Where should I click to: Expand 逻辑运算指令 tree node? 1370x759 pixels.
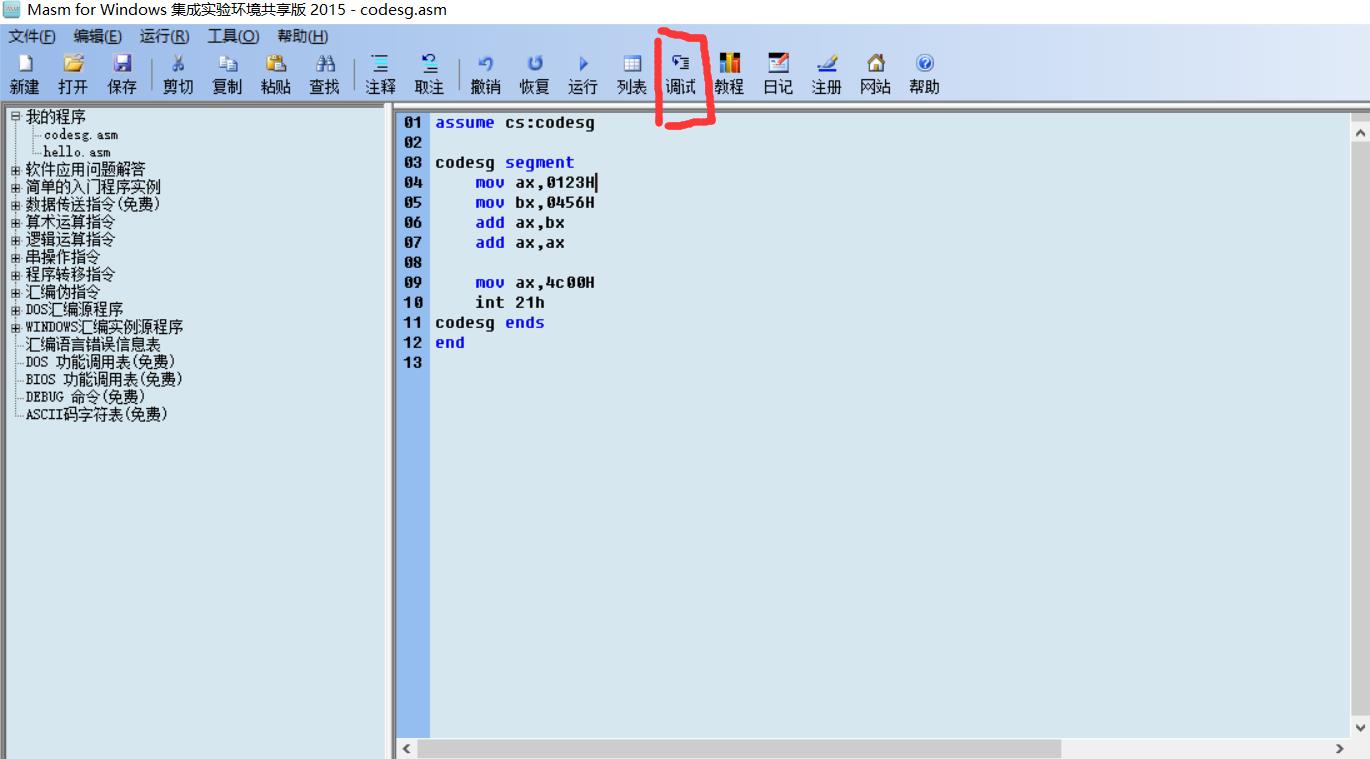click(x=15, y=240)
